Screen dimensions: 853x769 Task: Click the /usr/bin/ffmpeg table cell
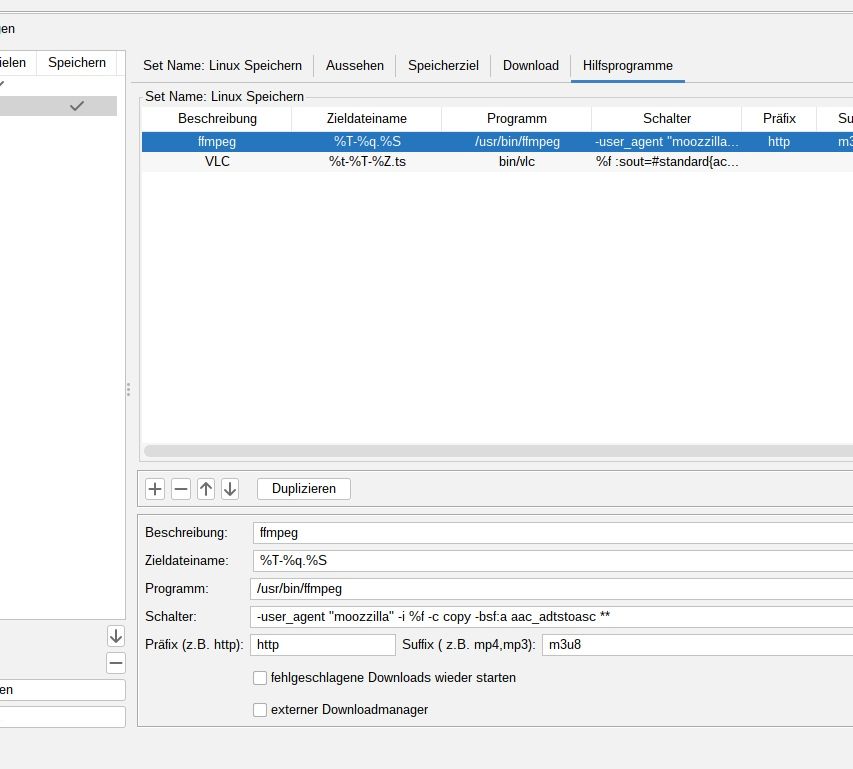click(x=517, y=141)
